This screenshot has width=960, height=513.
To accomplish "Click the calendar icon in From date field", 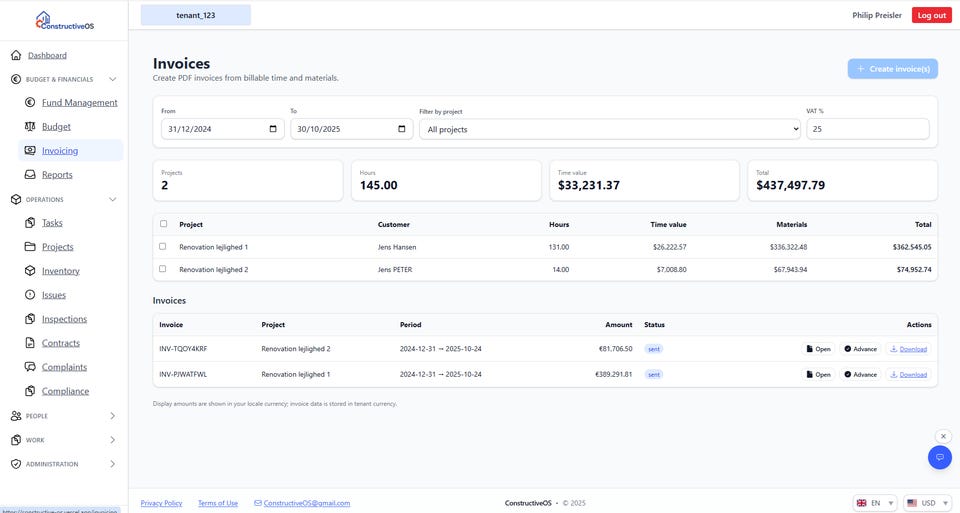I will 273,129.
